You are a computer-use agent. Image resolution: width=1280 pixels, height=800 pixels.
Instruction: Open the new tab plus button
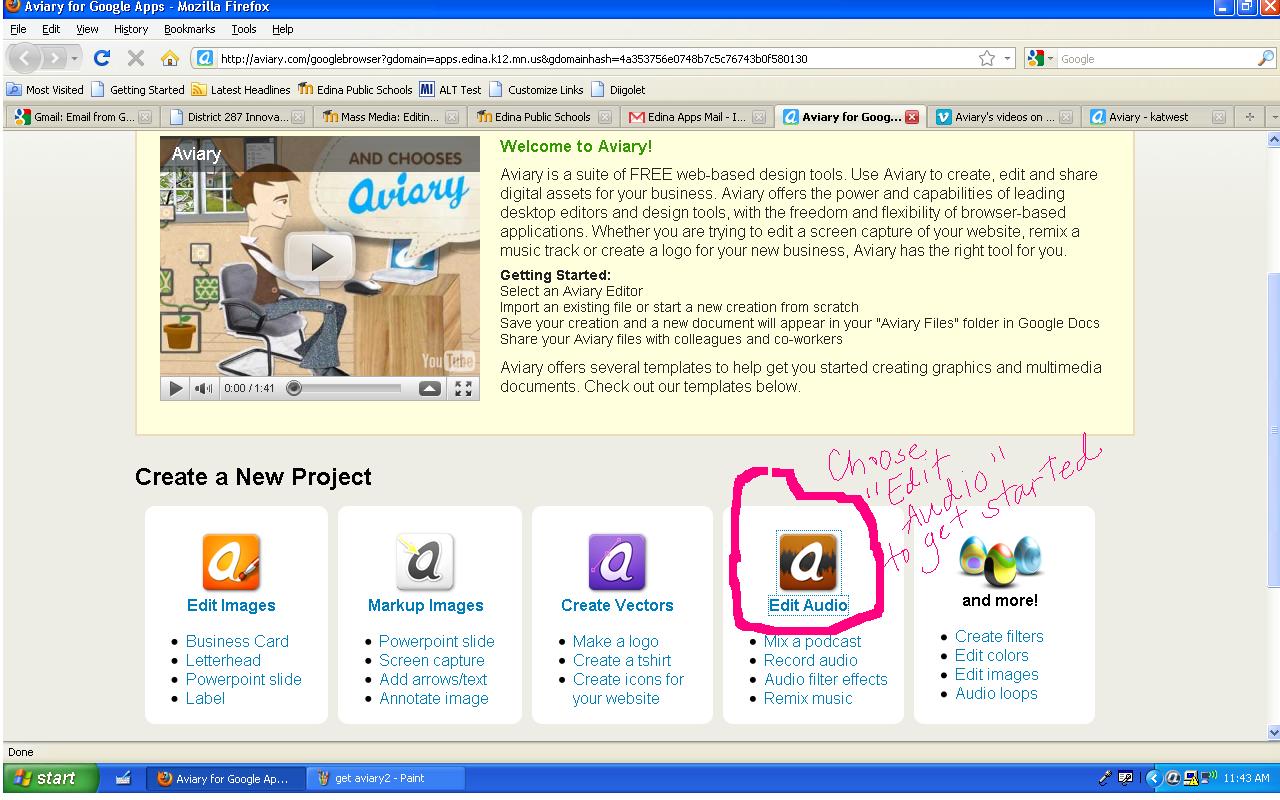tap(1249, 117)
